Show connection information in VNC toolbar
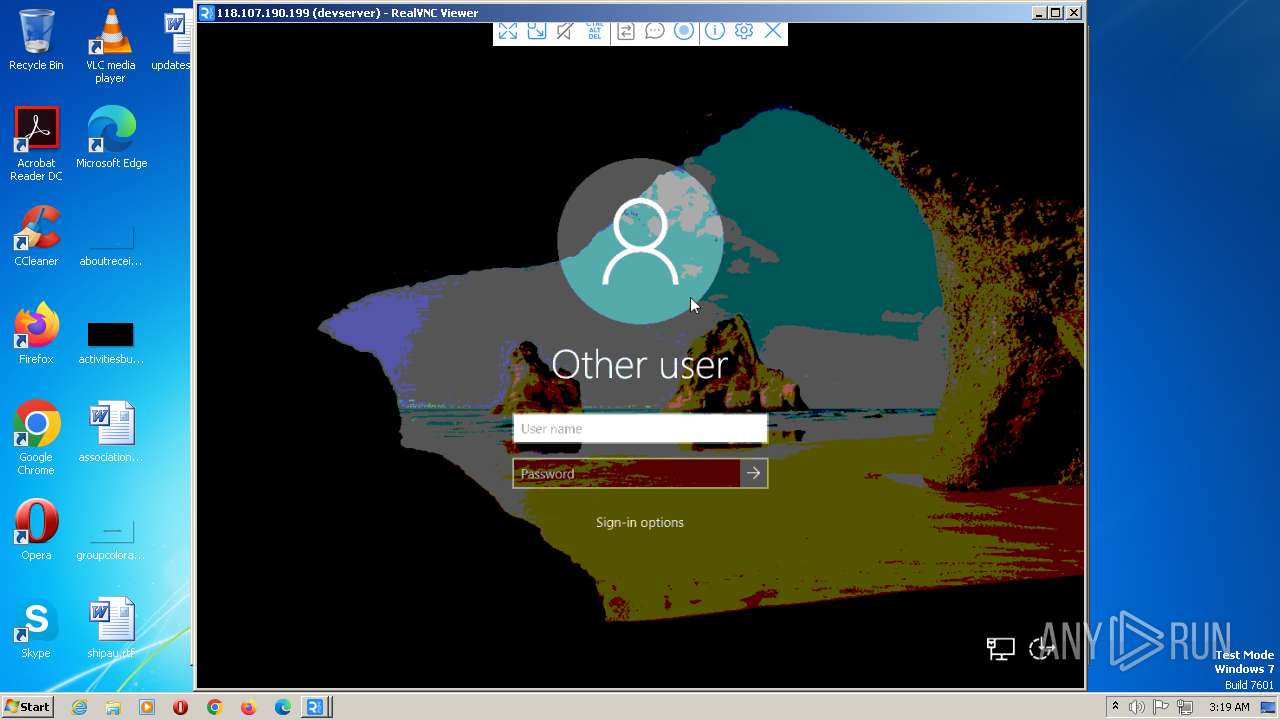1280x720 pixels. pyautogui.click(x=714, y=31)
